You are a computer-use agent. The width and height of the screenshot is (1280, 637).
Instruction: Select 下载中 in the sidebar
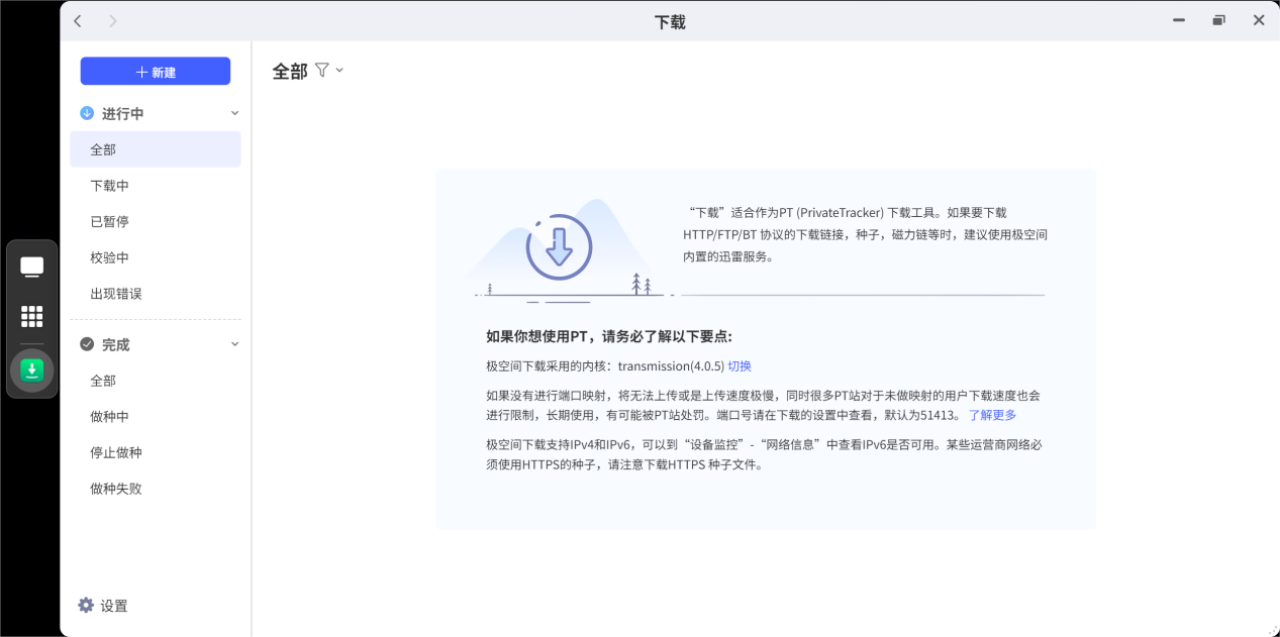pos(110,186)
